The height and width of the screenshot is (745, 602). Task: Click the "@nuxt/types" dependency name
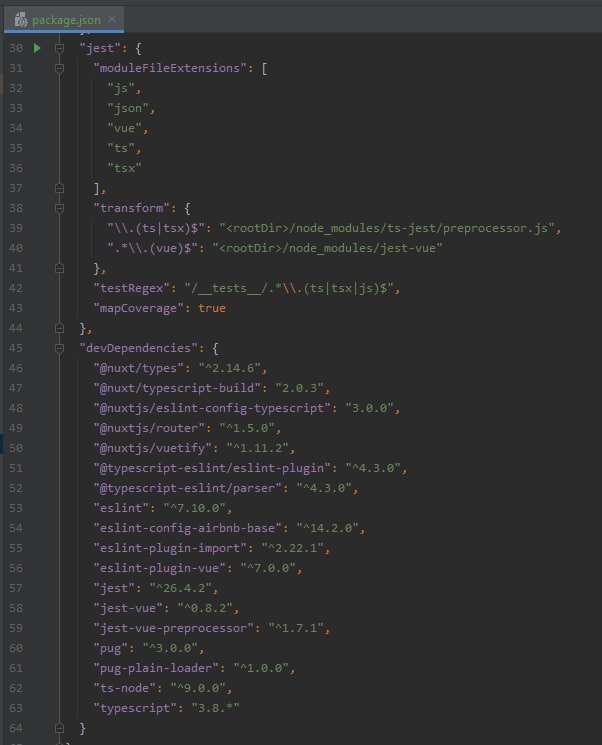click(138, 368)
